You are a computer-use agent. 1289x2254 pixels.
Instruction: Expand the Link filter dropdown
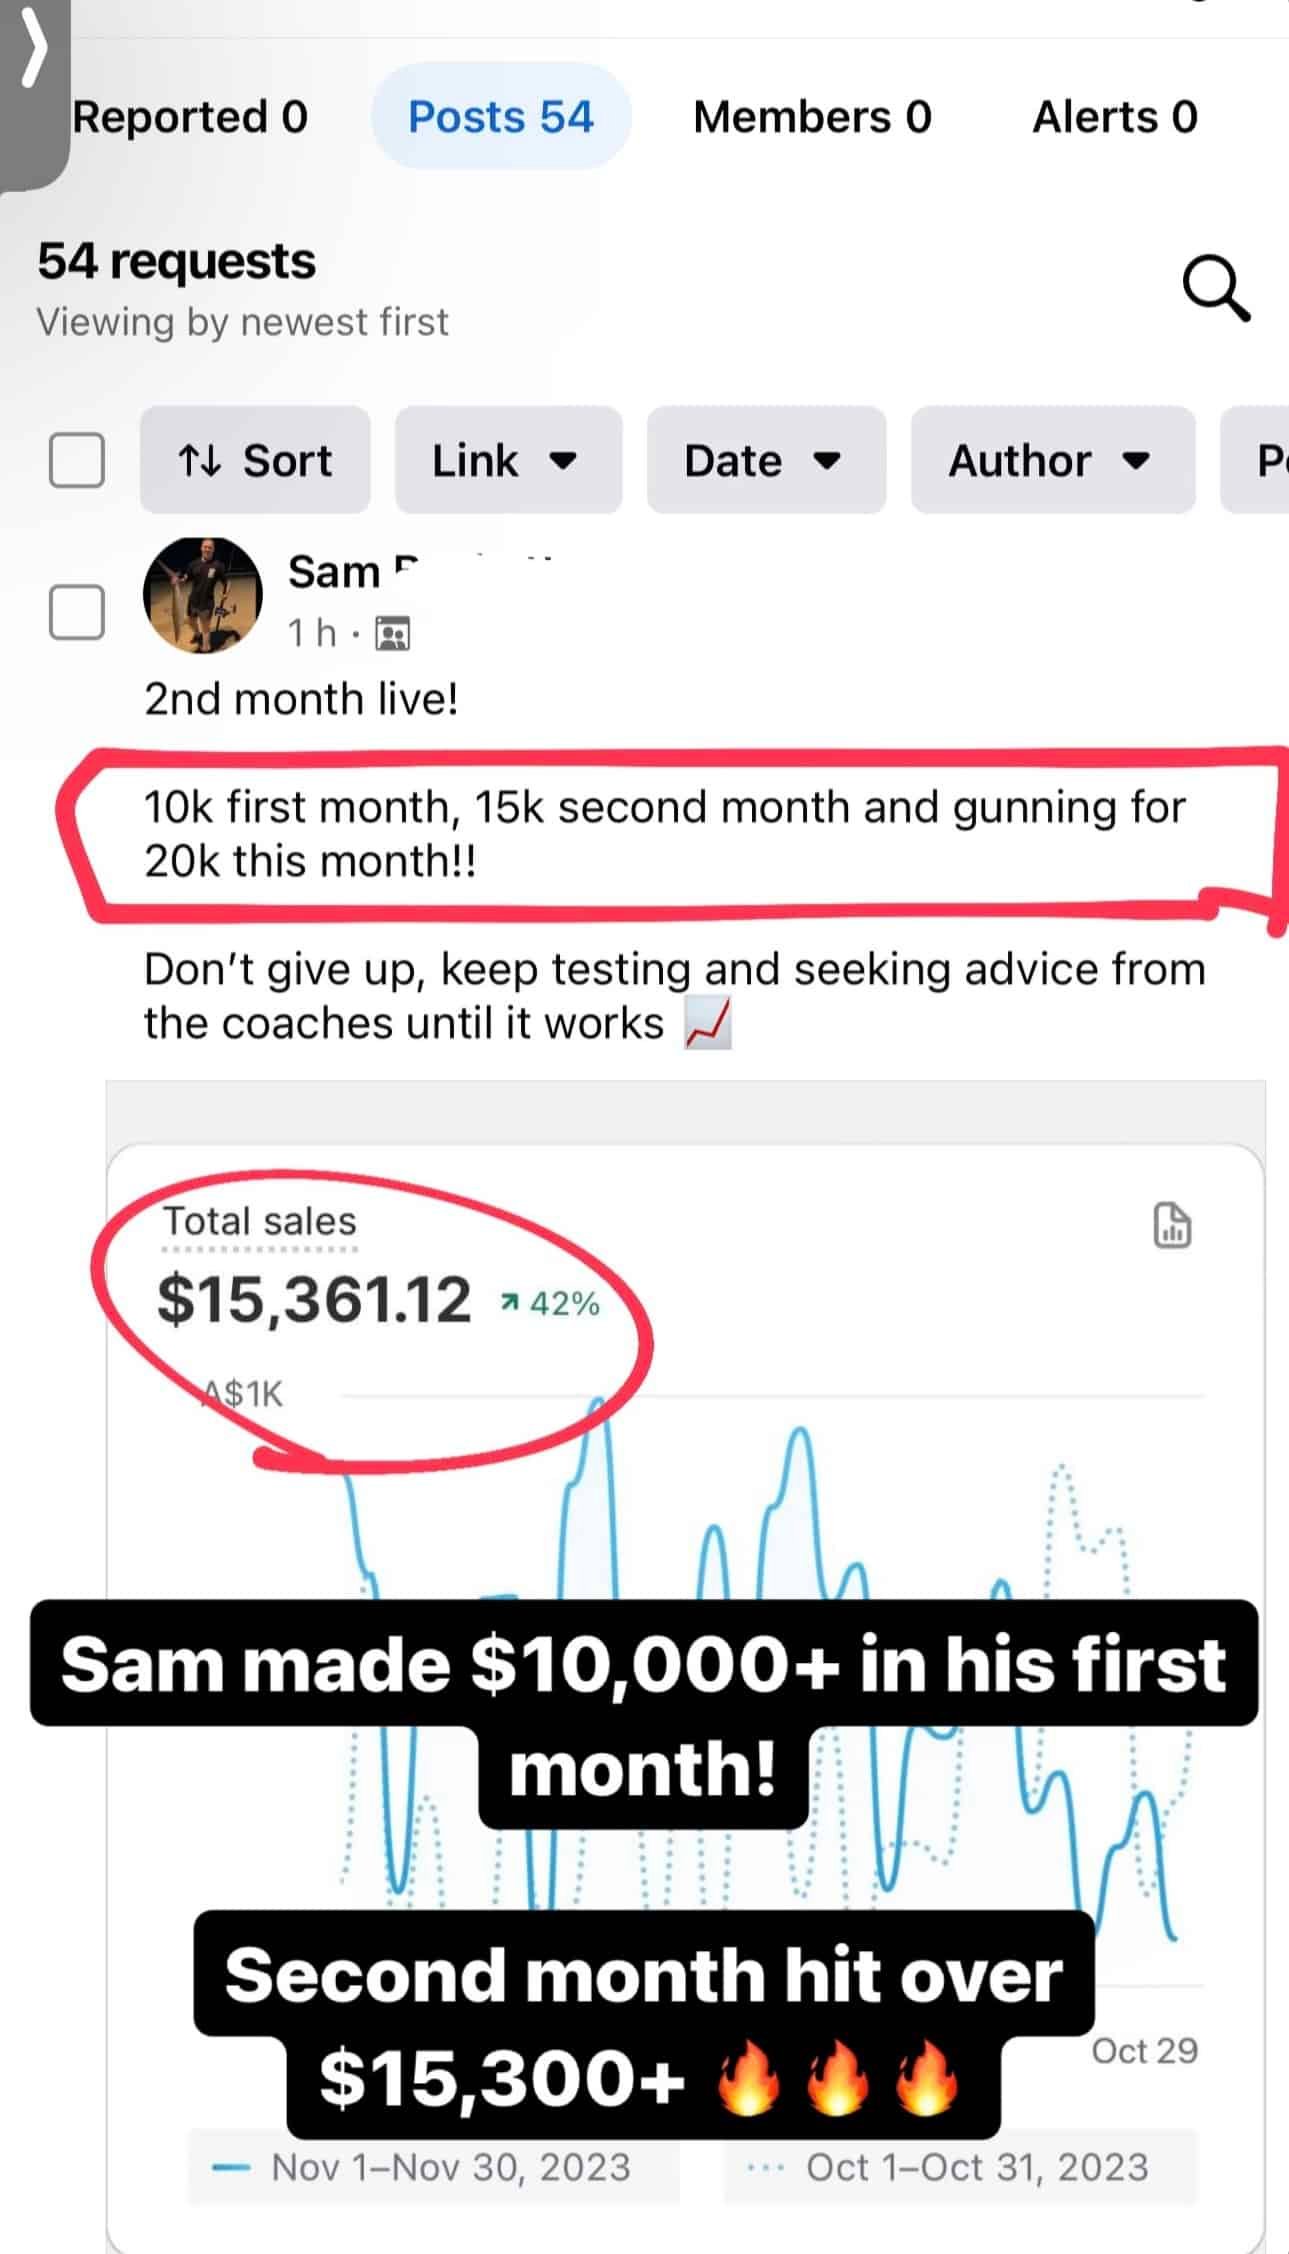[507, 460]
